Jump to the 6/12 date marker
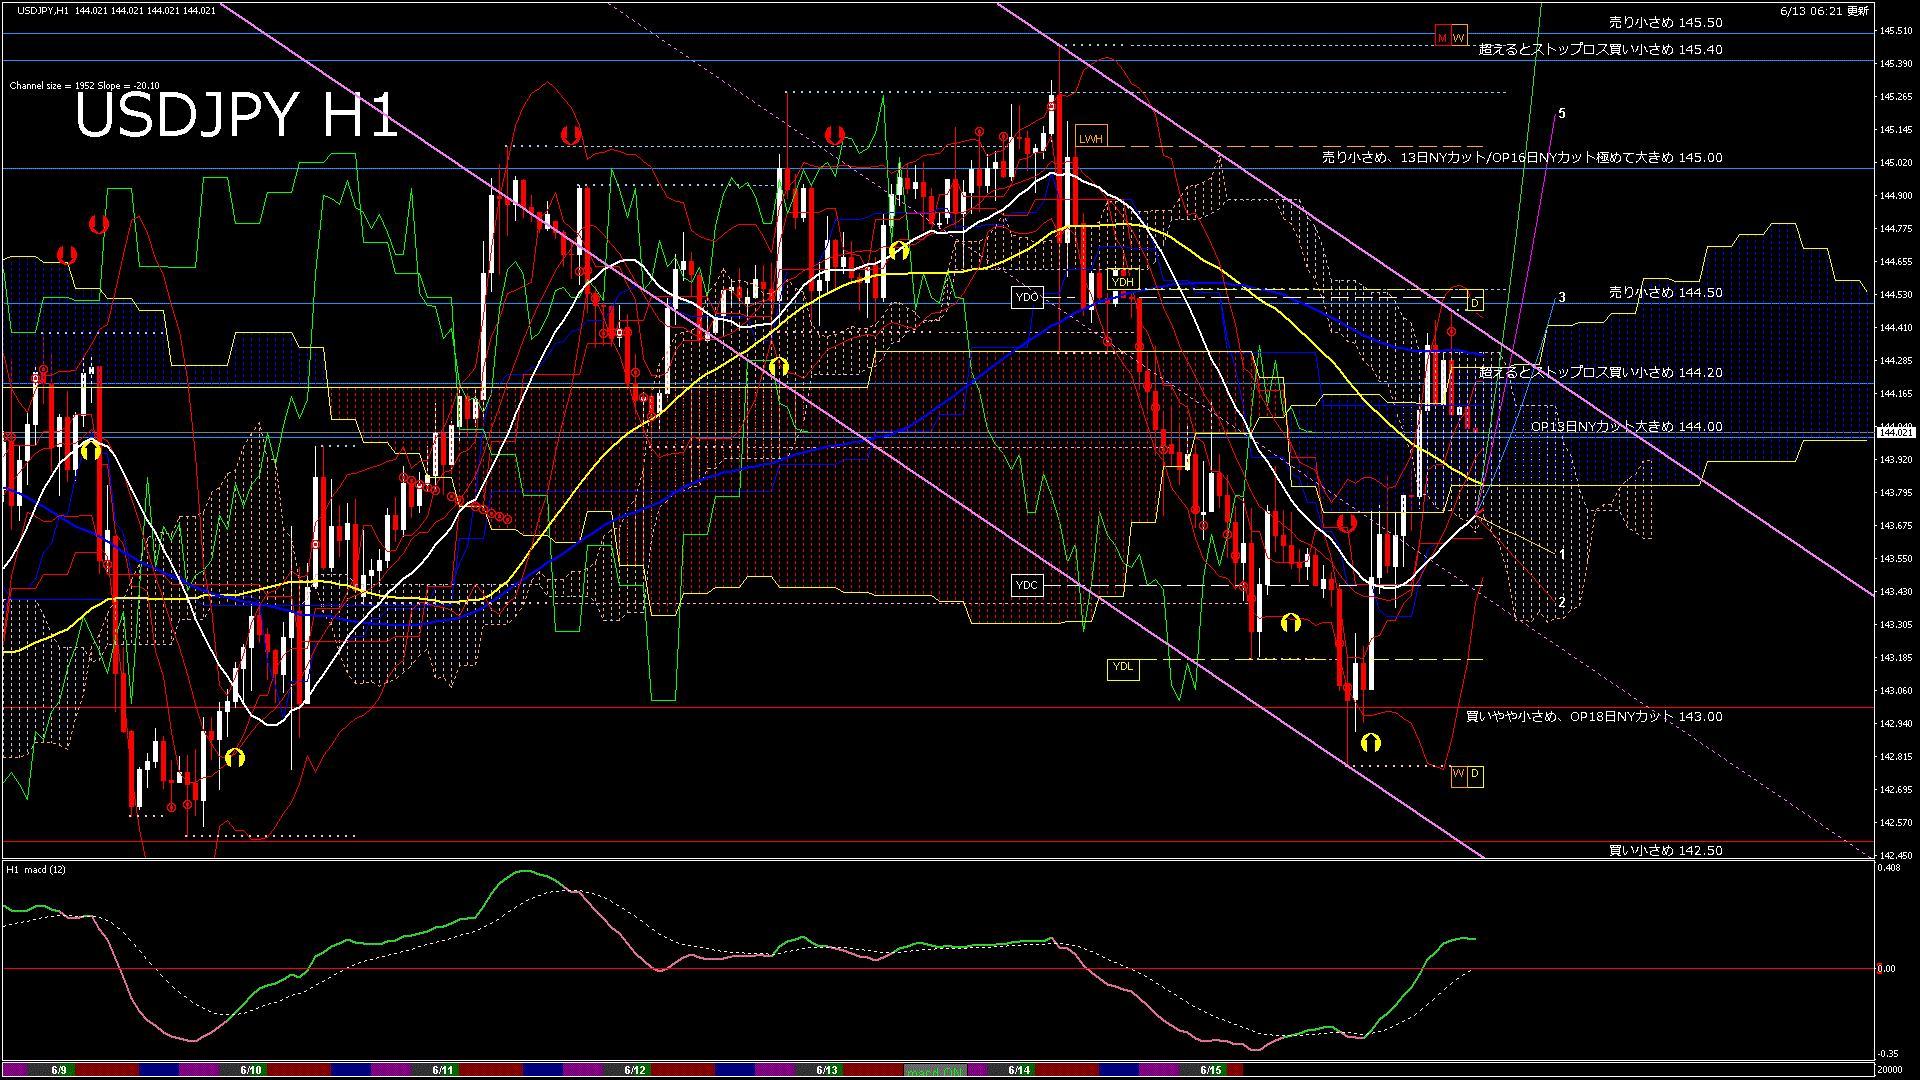The height and width of the screenshot is (1080, 1920). [635, 1070]
